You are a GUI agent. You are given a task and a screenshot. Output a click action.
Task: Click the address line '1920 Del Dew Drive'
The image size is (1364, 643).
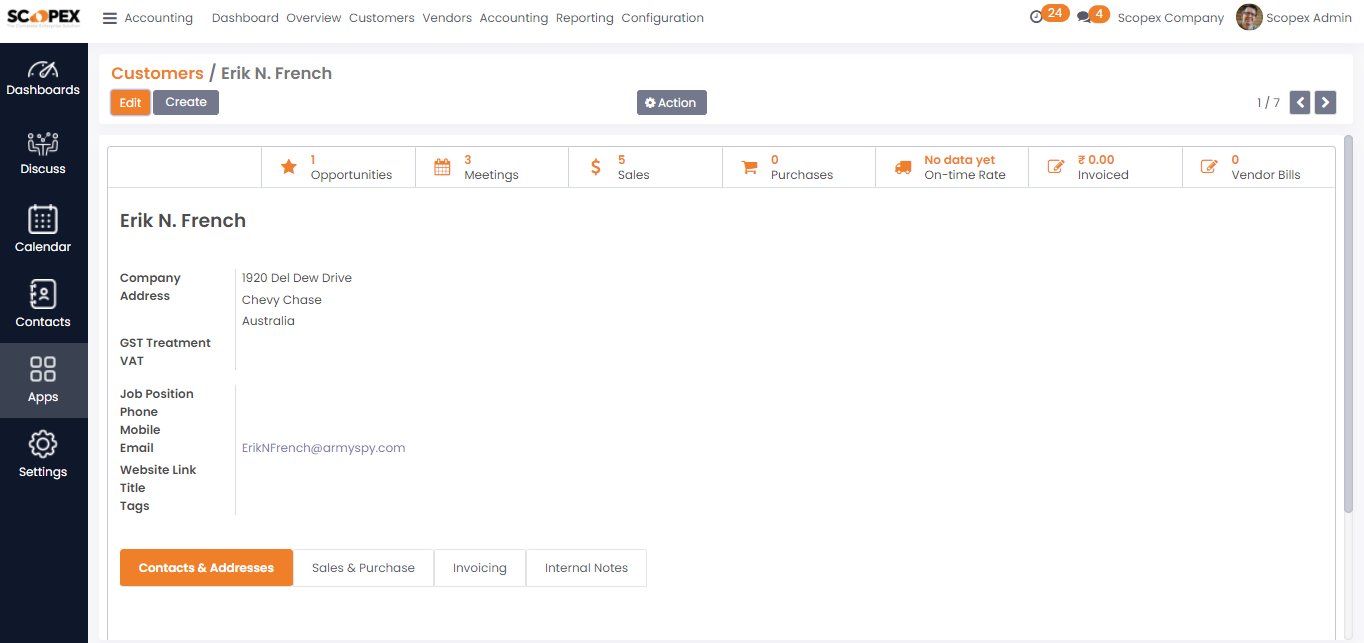[297, 278]
